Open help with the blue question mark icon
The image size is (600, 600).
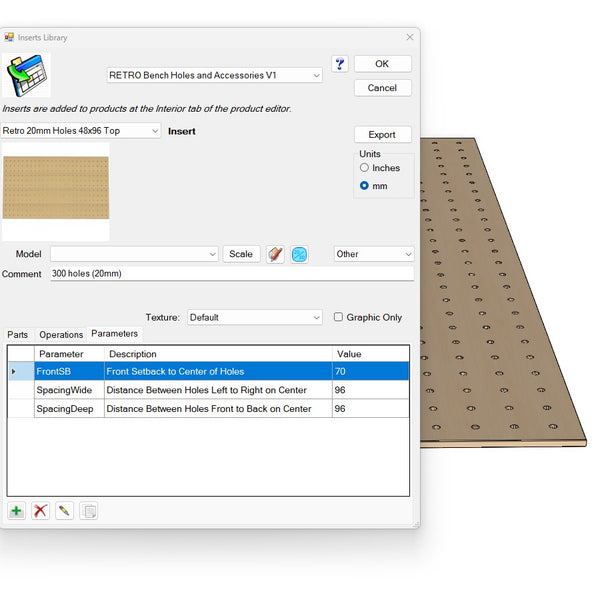click(340, 64)
